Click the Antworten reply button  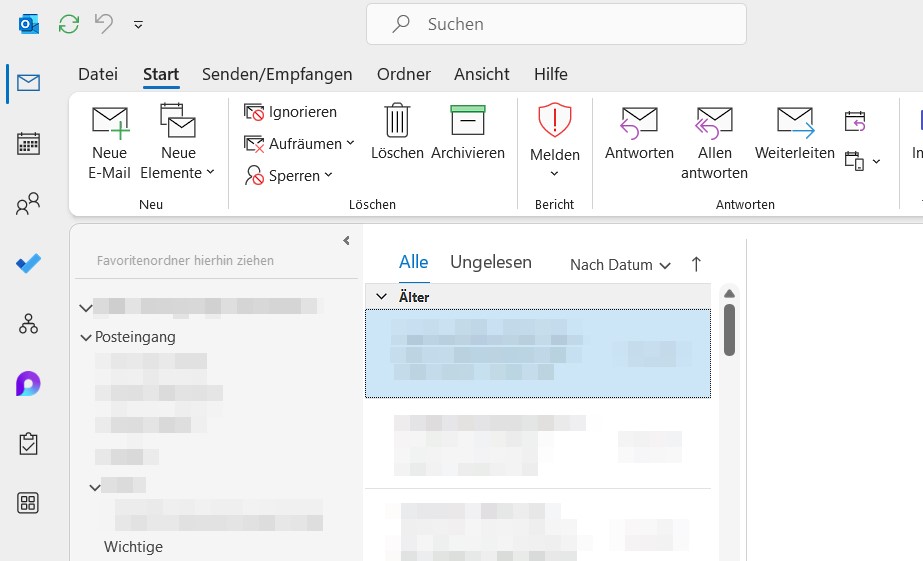click(x=639, y=134)
